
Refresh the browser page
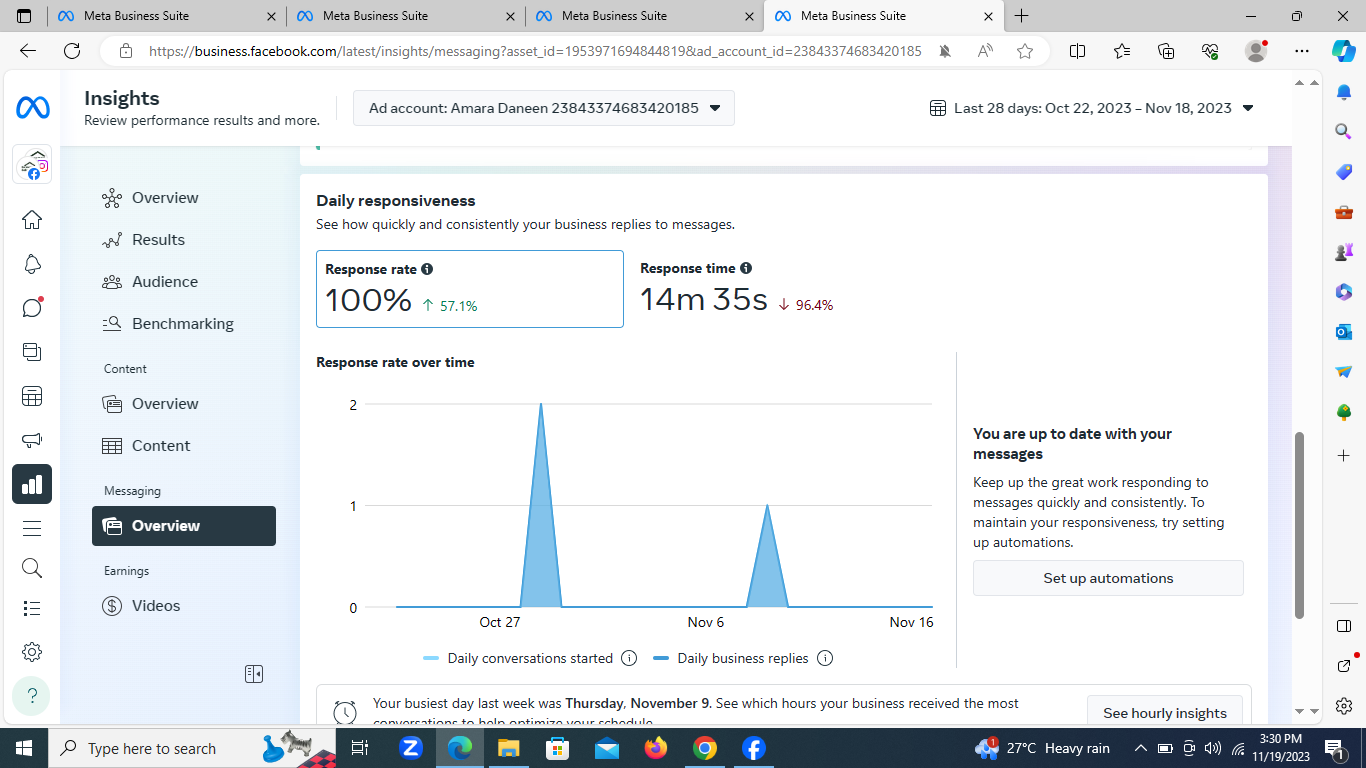[x=72, y=51]
